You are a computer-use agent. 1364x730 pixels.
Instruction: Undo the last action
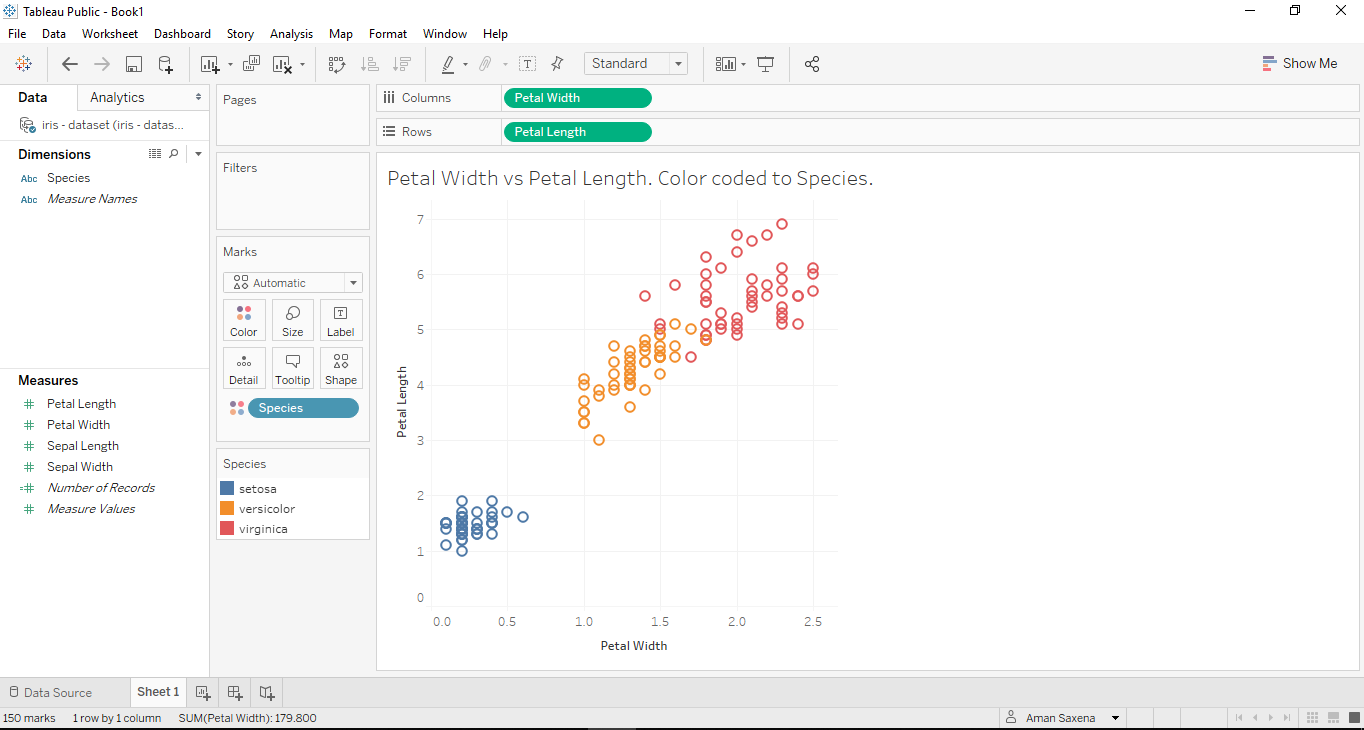(70, 63)
